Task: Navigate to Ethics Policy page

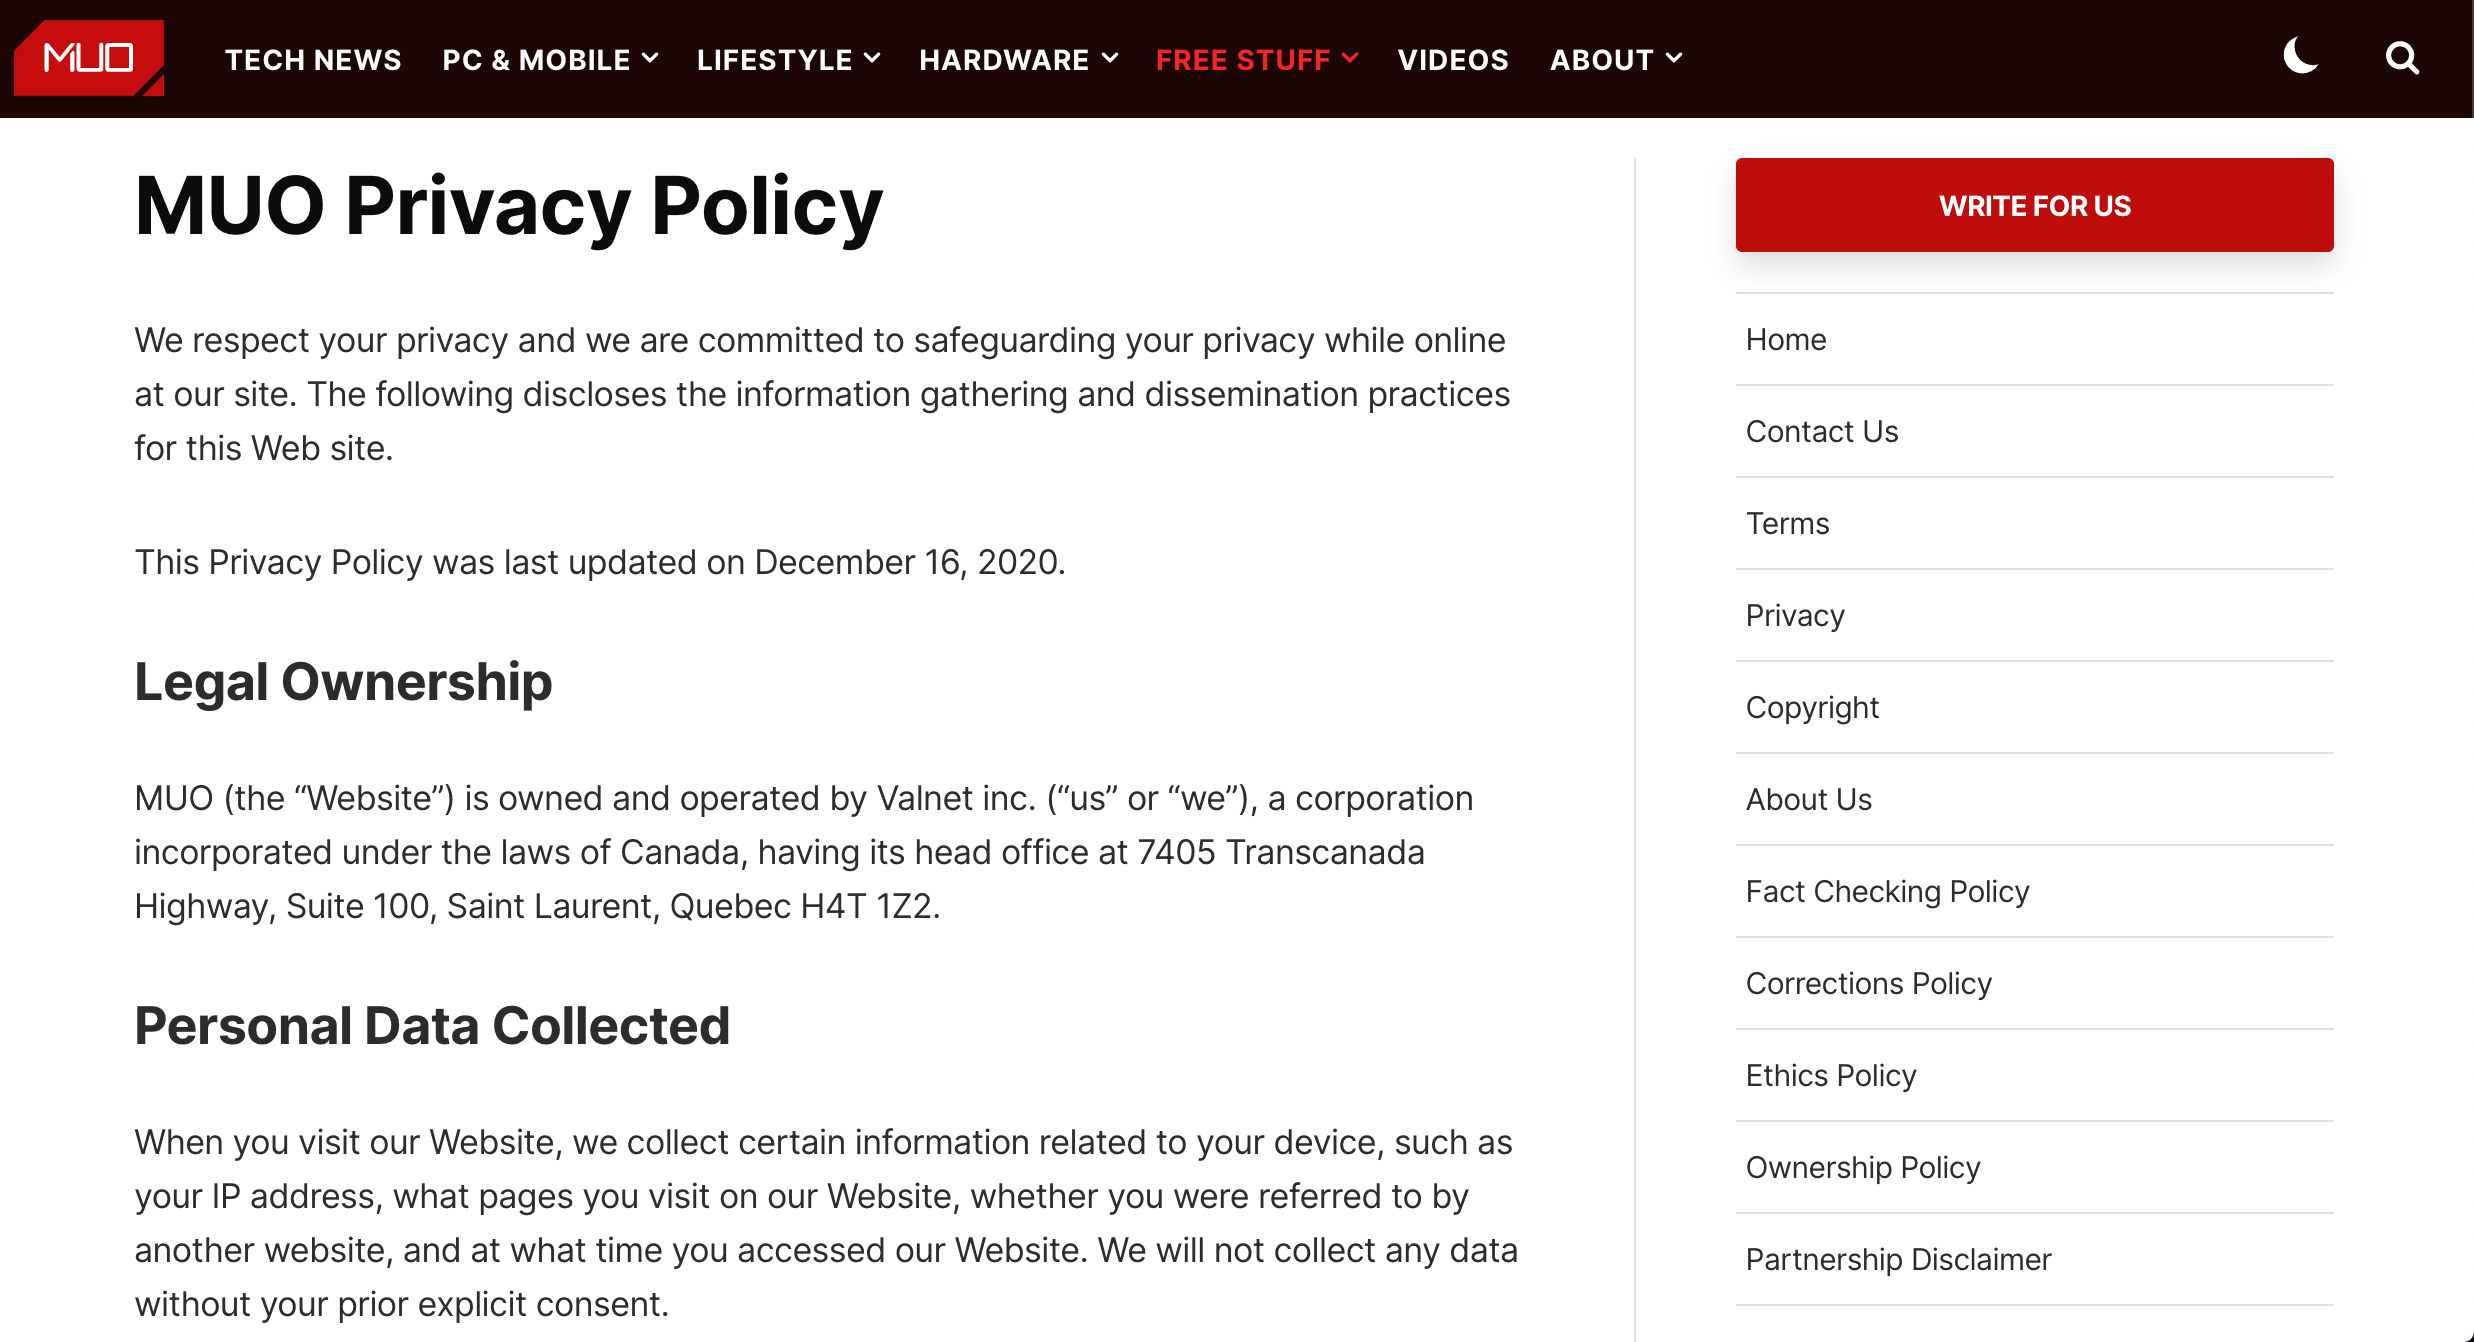Action: [x=1830, y=1076]
